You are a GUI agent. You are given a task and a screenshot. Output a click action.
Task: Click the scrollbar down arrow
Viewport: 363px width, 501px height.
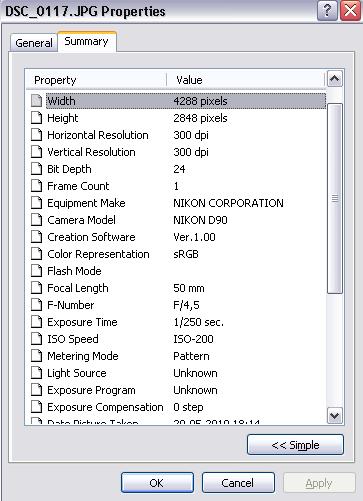(335, 415)
